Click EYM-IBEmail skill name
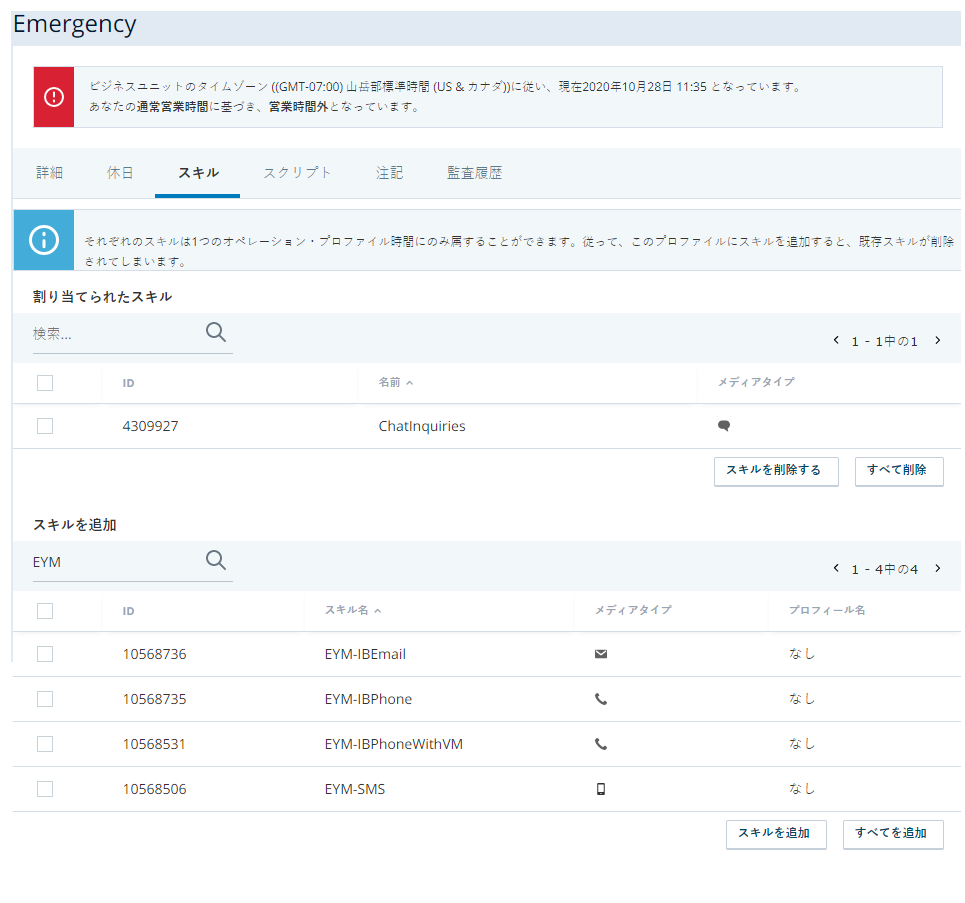965x903 pixels. (365, 654)
